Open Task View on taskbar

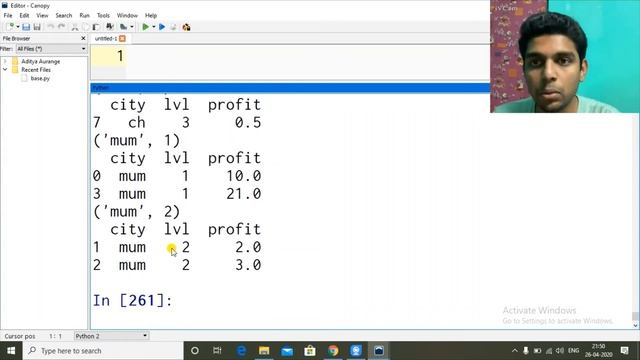pos(217,351)
